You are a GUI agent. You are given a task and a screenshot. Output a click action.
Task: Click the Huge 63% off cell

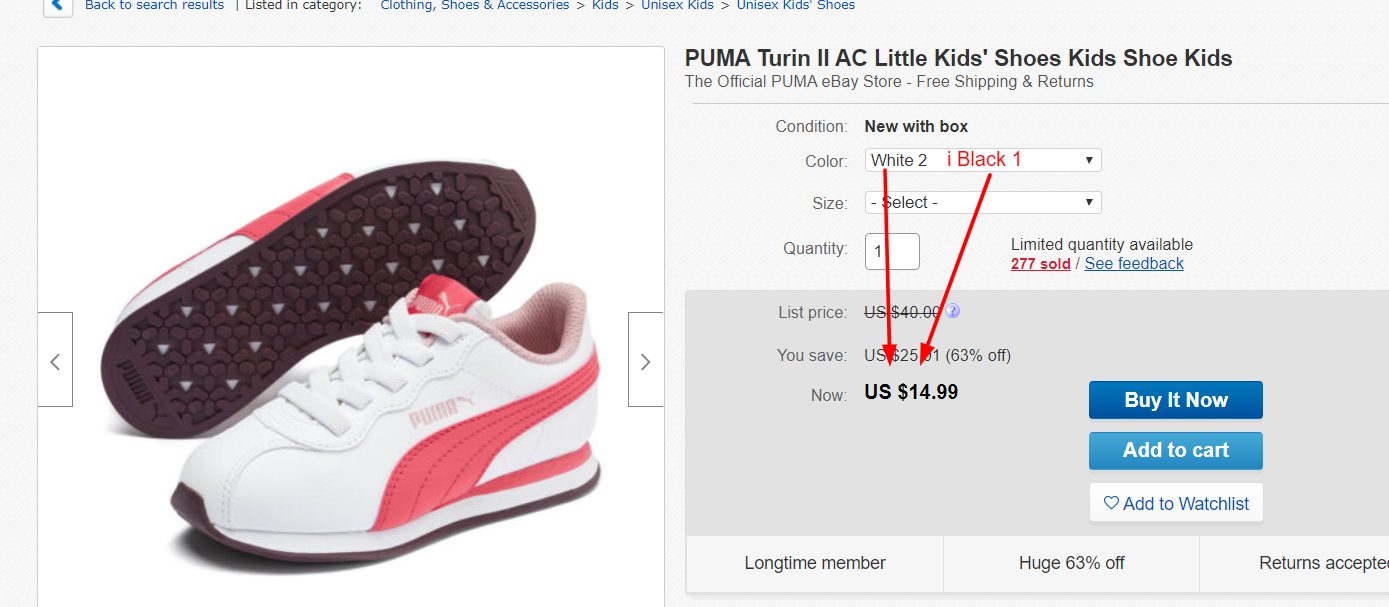[x=1071, y=563]
